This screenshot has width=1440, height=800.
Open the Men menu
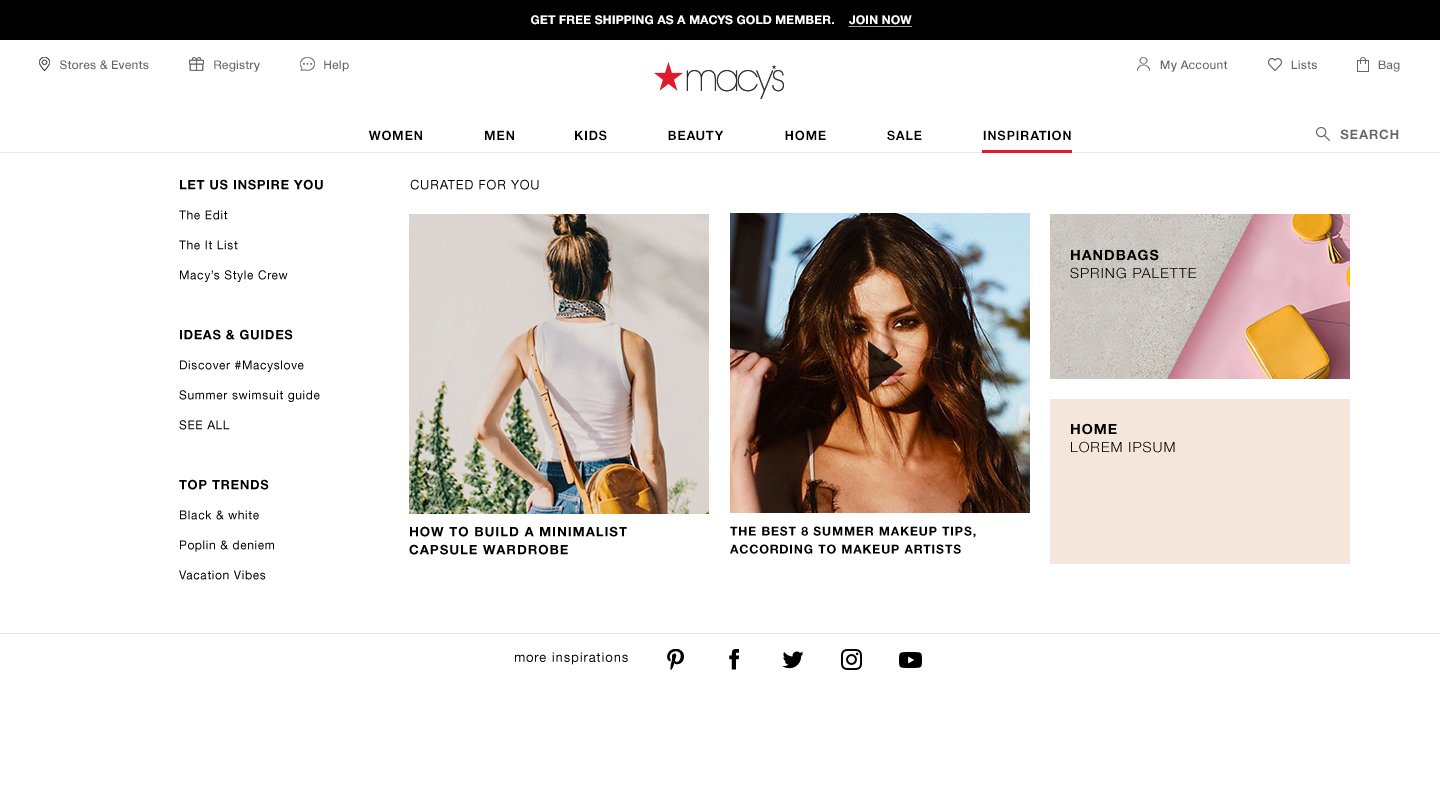point(500,135)
